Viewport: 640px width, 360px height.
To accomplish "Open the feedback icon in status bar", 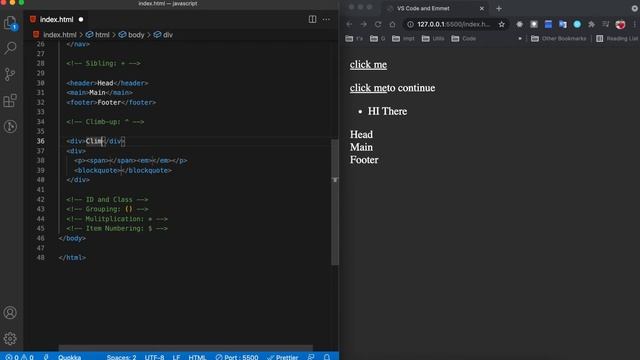I will tap(311, 357).
